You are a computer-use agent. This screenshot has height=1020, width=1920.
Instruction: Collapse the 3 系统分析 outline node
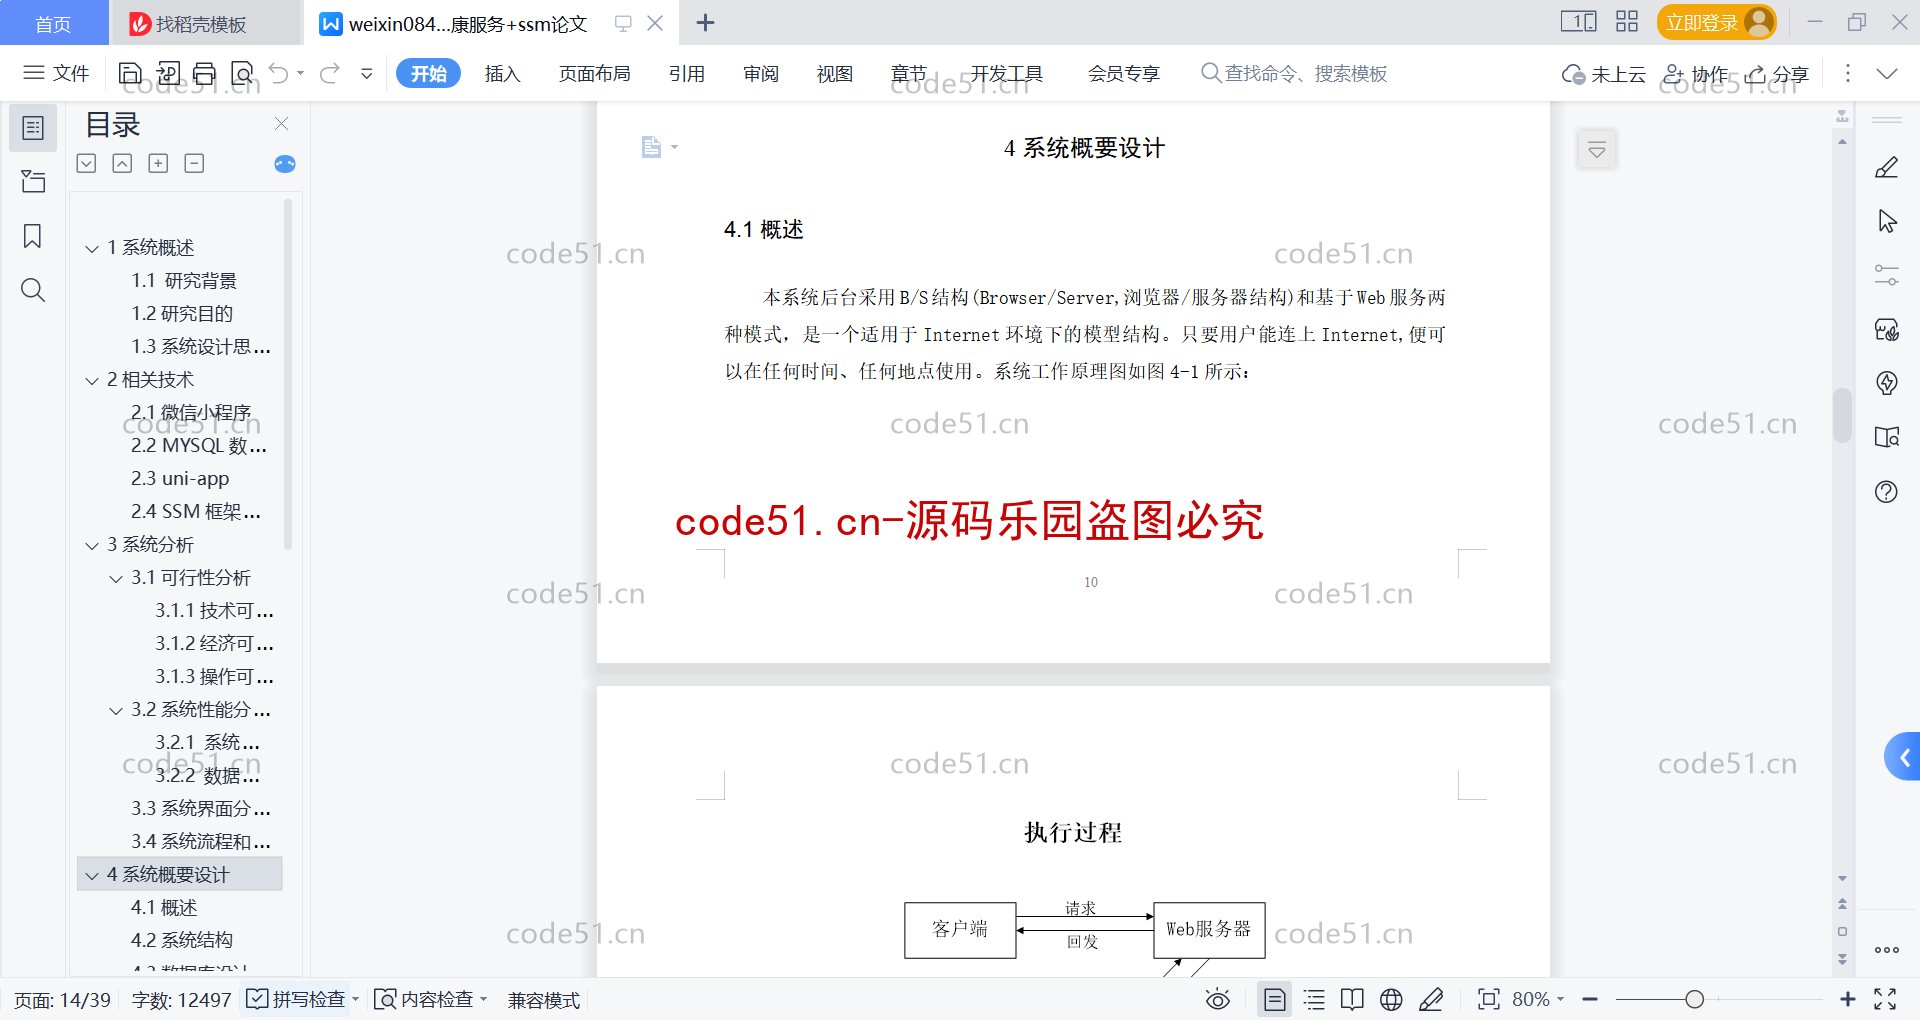pos(92,545)
